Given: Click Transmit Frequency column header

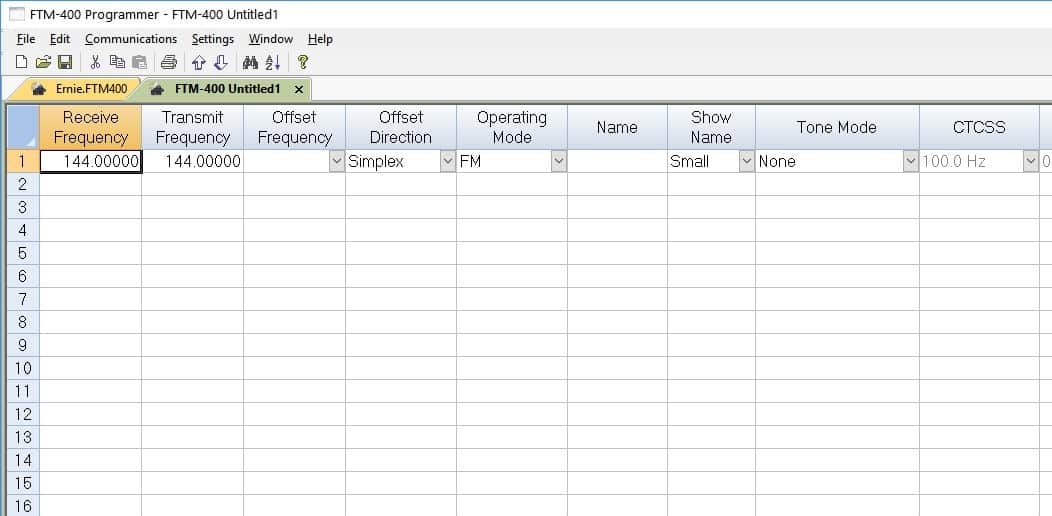Looking at the screenshot, I should 193,127.
